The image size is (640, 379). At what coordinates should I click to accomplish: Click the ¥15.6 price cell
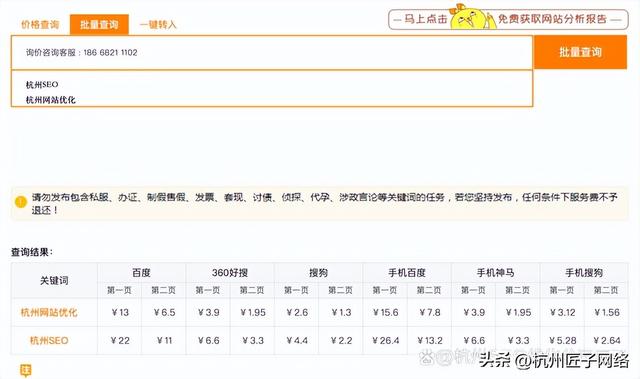(x=385, y=313)
